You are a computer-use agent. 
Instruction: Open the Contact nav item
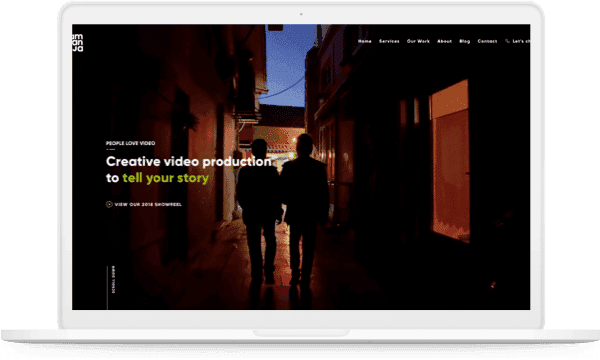tap(487, 41)
